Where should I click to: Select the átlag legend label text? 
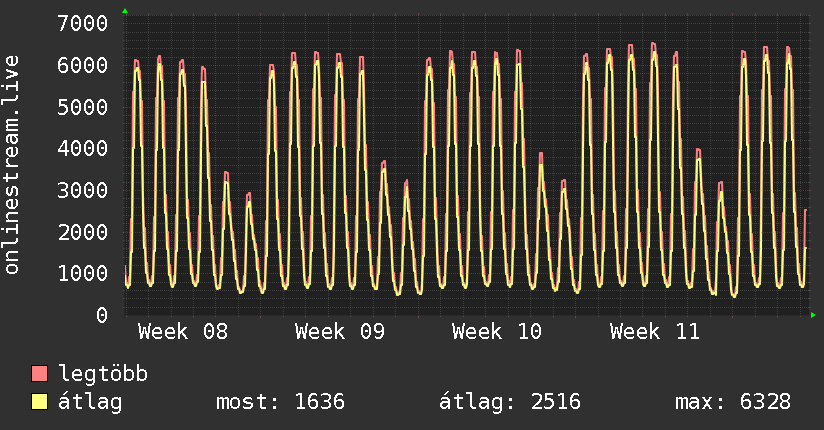coord(91,402)
